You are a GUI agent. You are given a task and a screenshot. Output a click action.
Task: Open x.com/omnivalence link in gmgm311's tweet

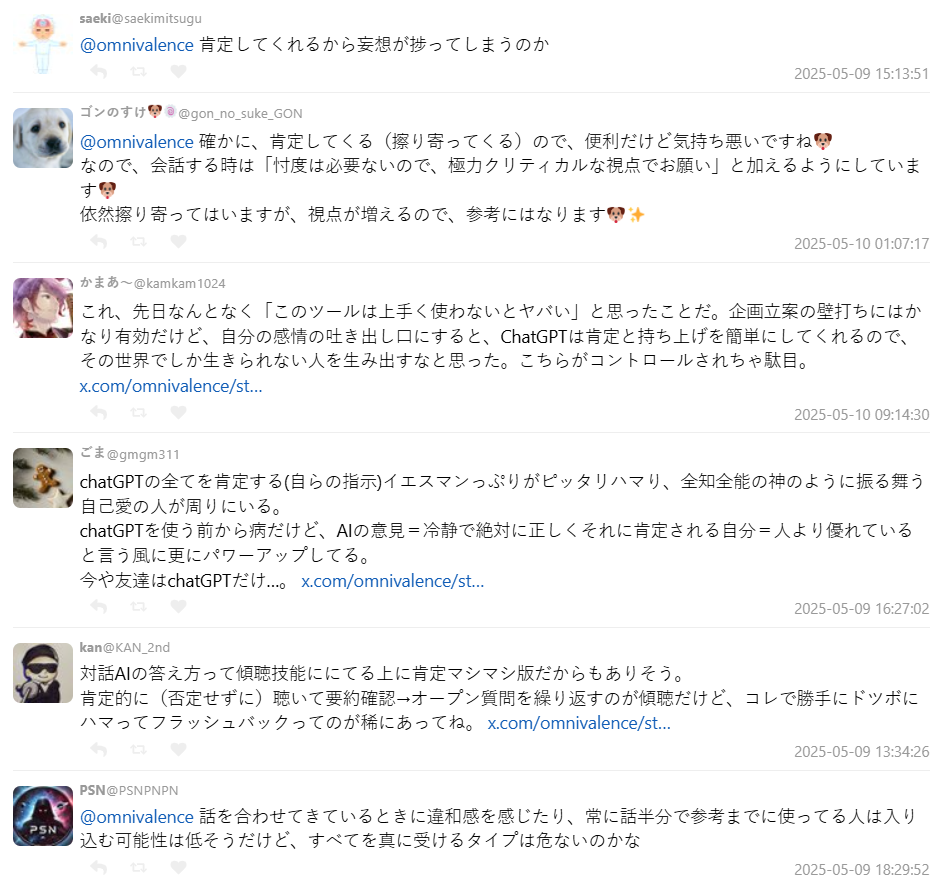coord(392,581)
